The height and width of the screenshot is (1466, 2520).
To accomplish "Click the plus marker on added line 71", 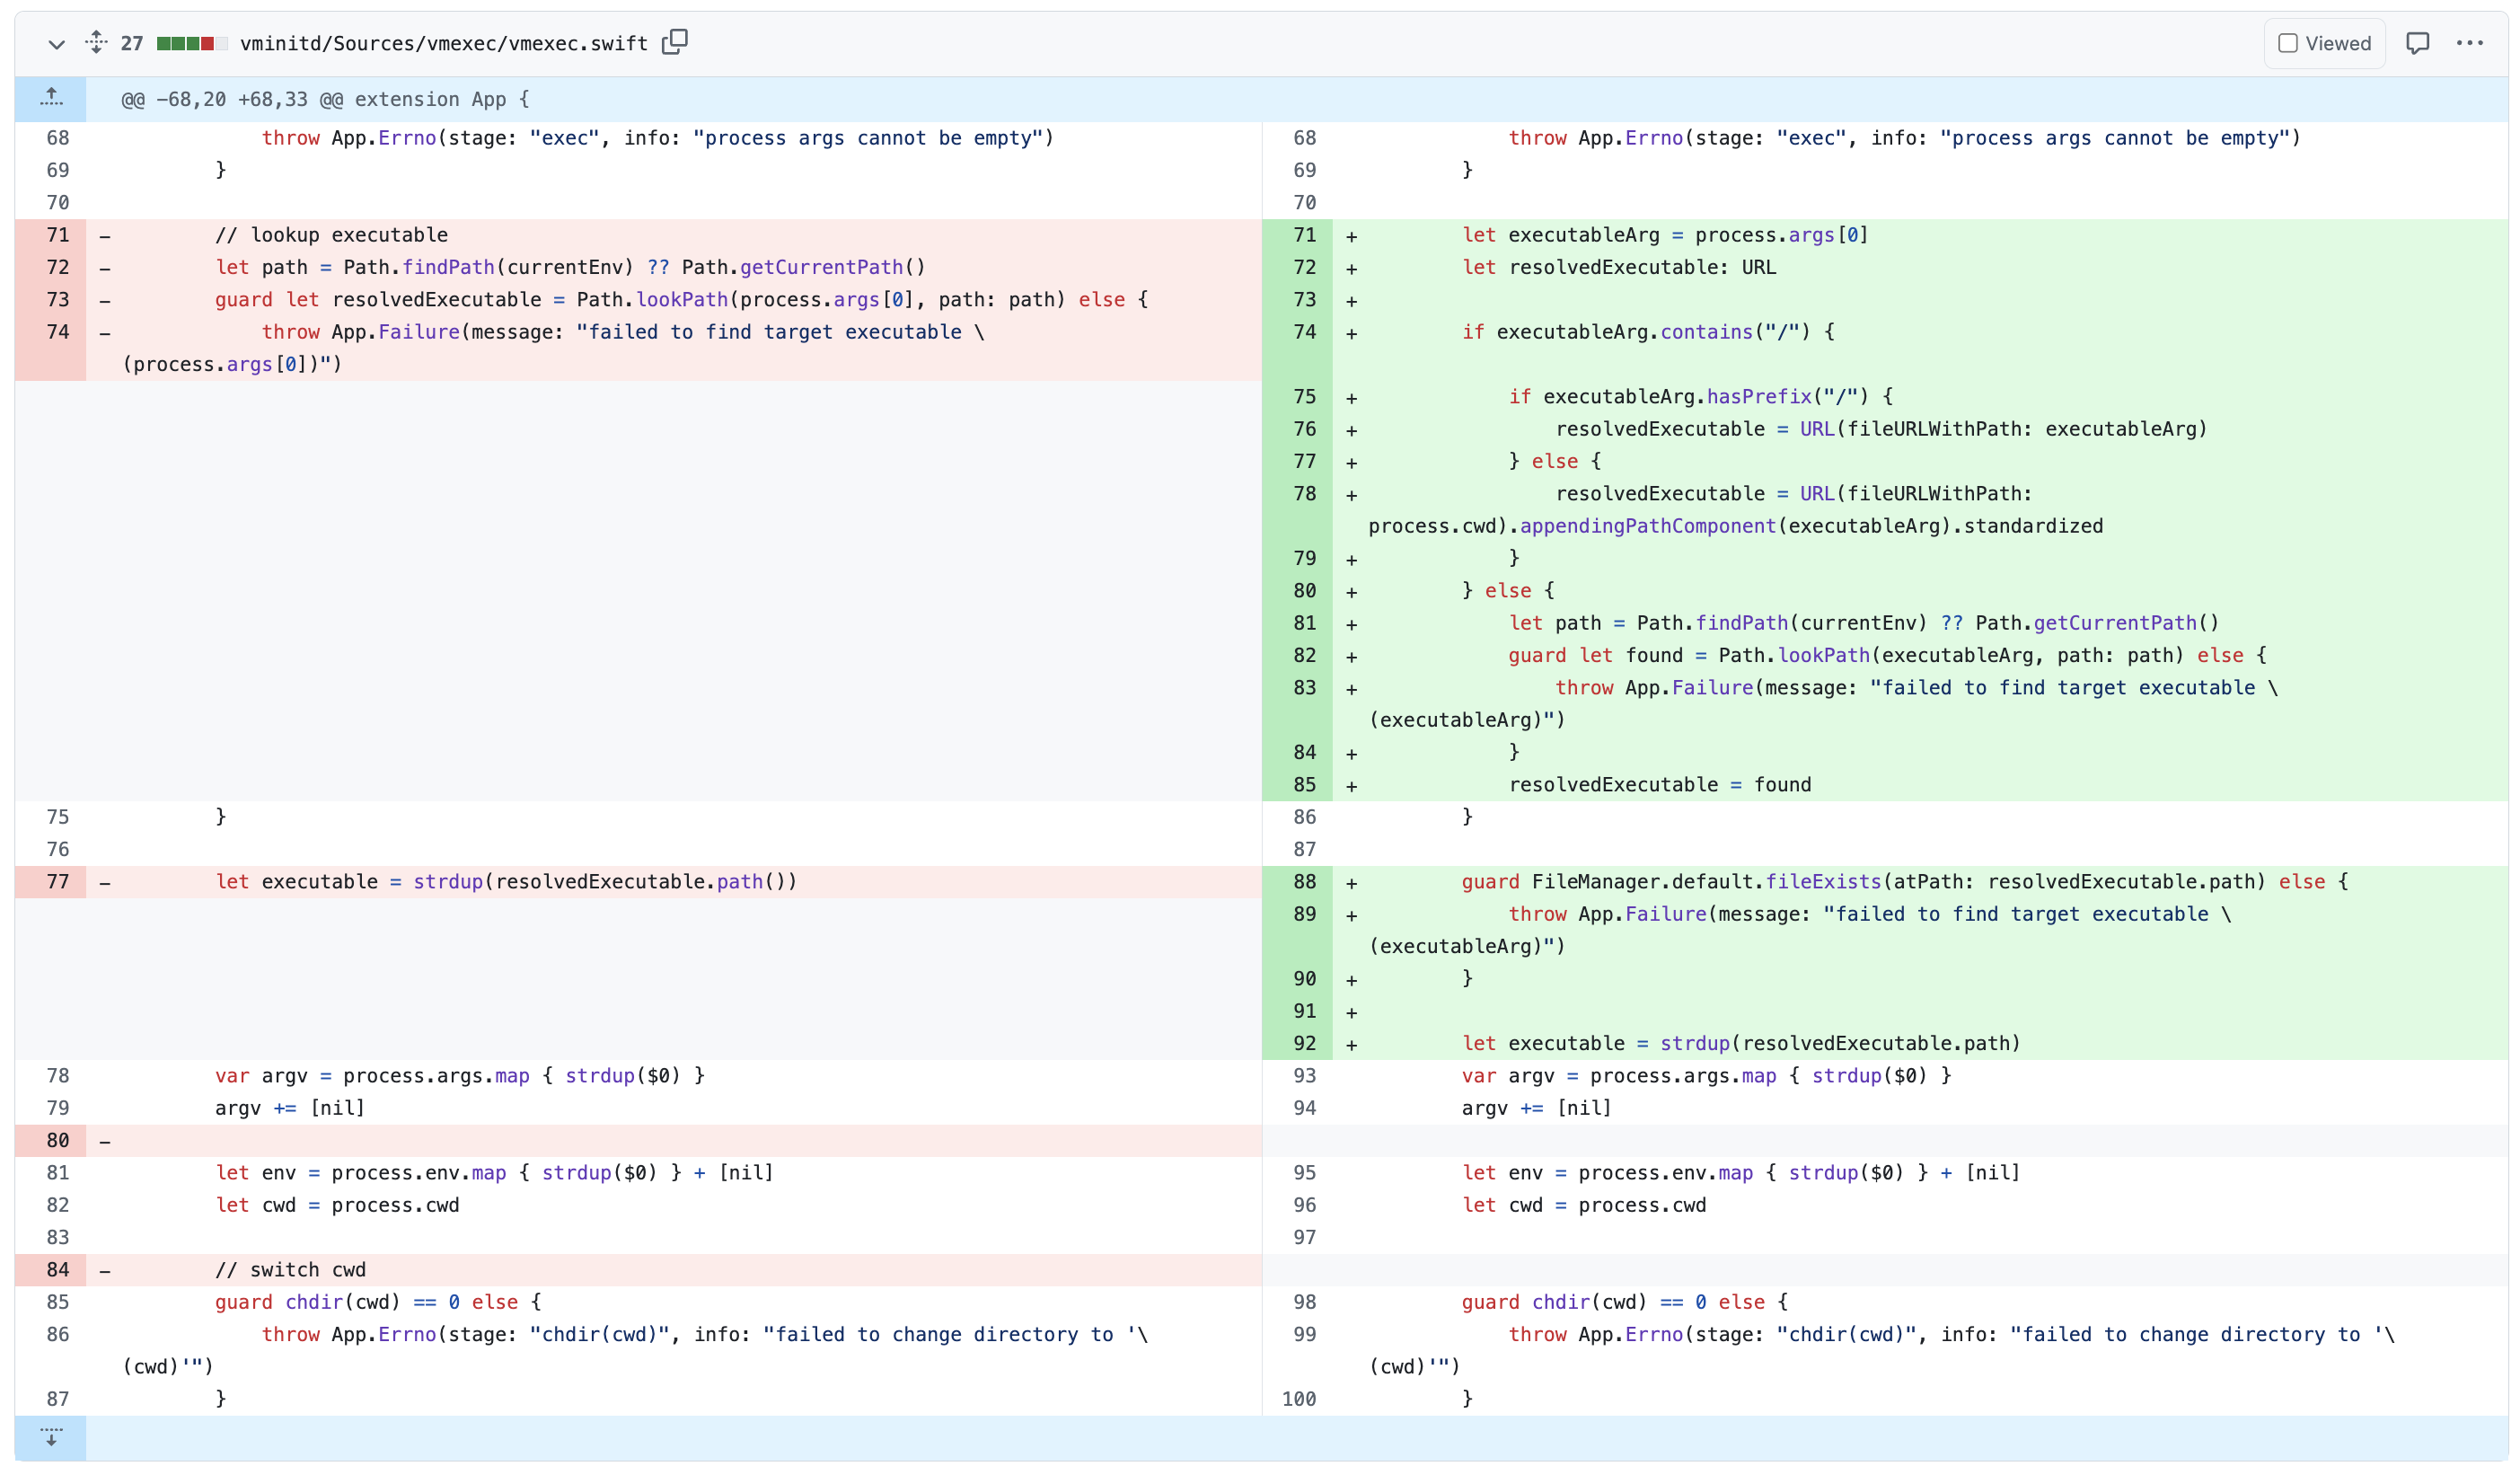I will 1351,237.
